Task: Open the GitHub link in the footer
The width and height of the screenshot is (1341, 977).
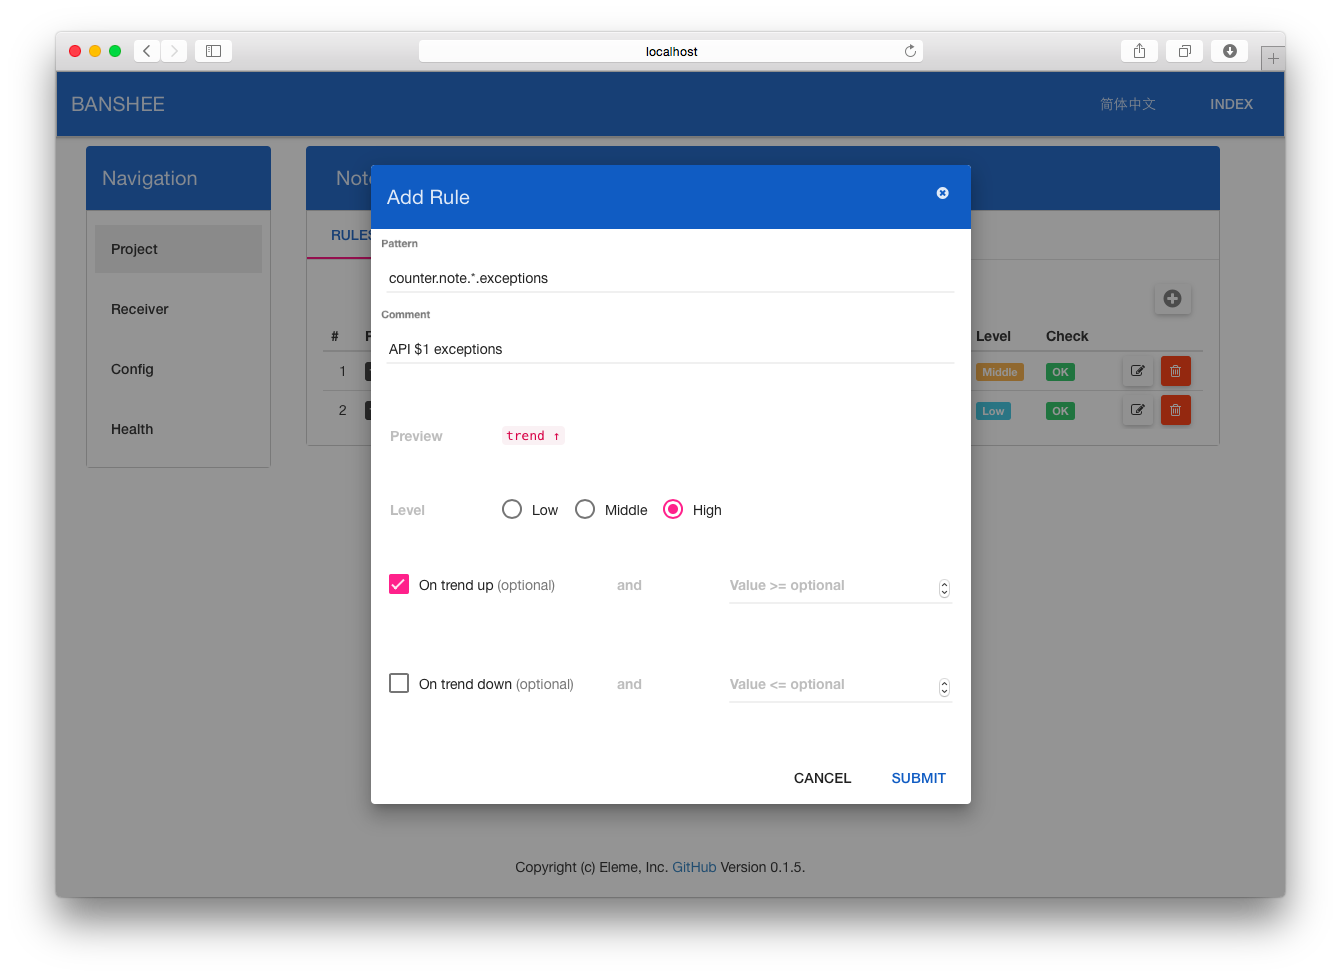Action: tap(694, 867)
